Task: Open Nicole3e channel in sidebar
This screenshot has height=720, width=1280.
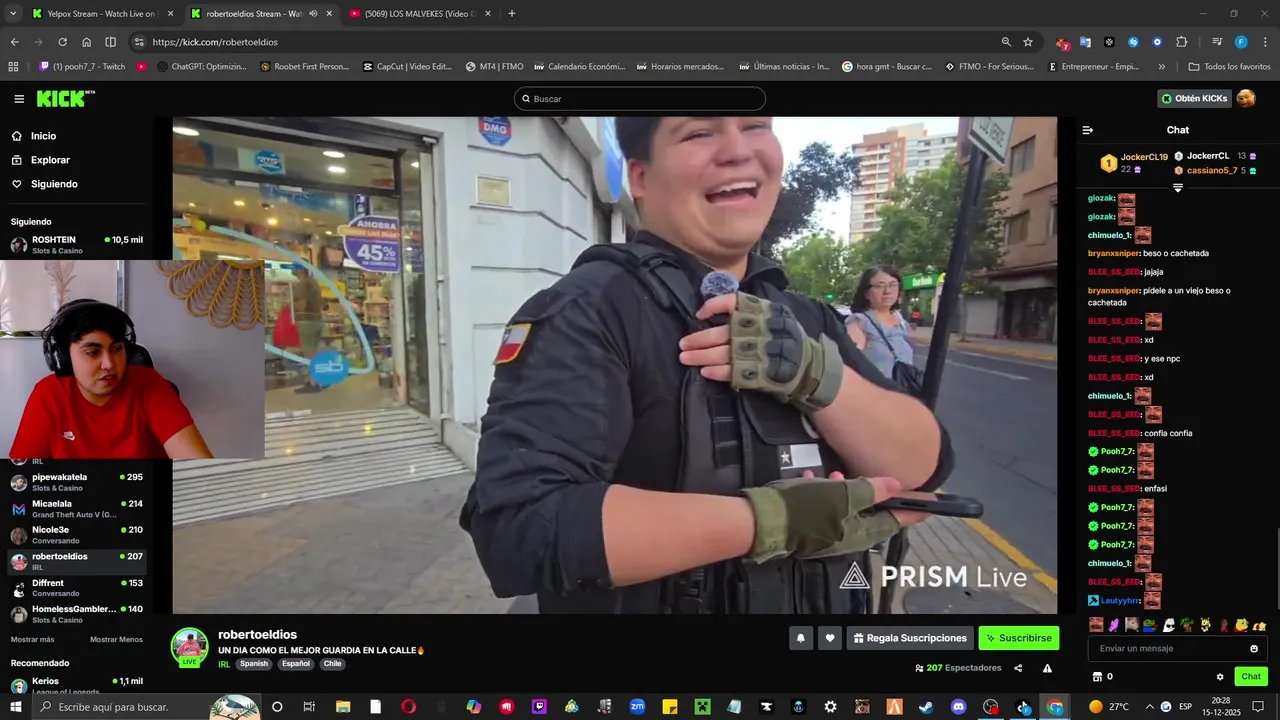Action: coord(77,535)
